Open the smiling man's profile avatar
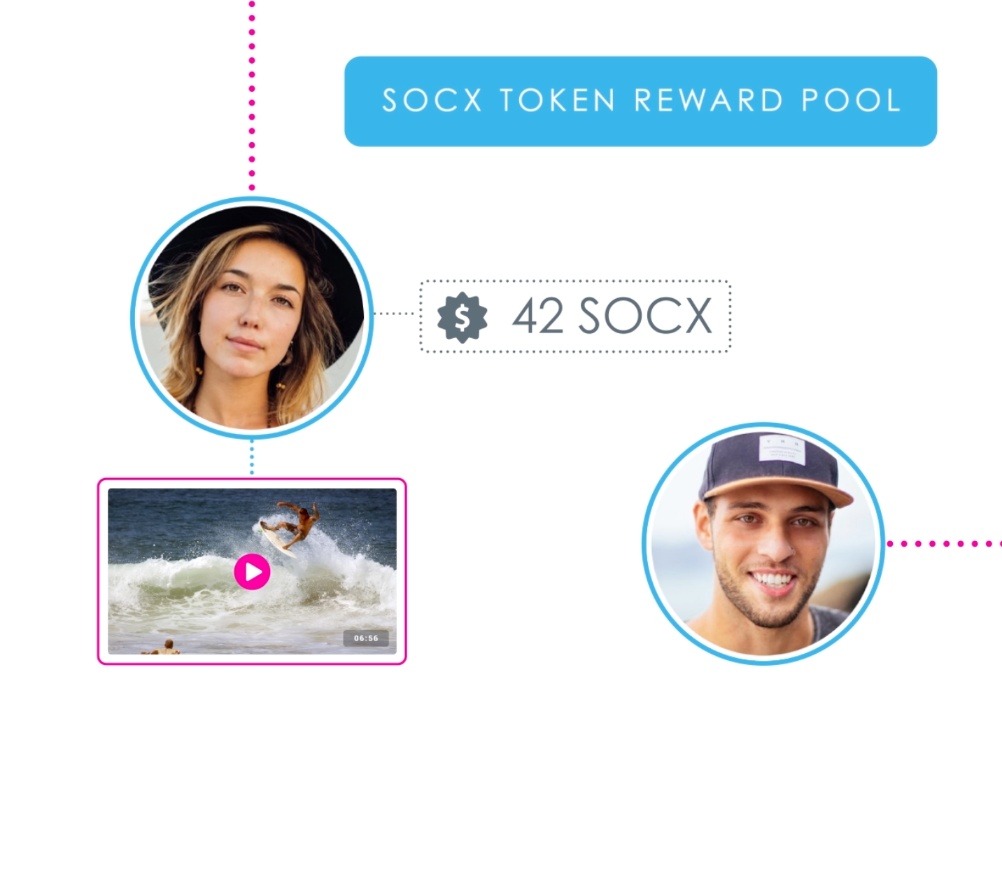 764,544
